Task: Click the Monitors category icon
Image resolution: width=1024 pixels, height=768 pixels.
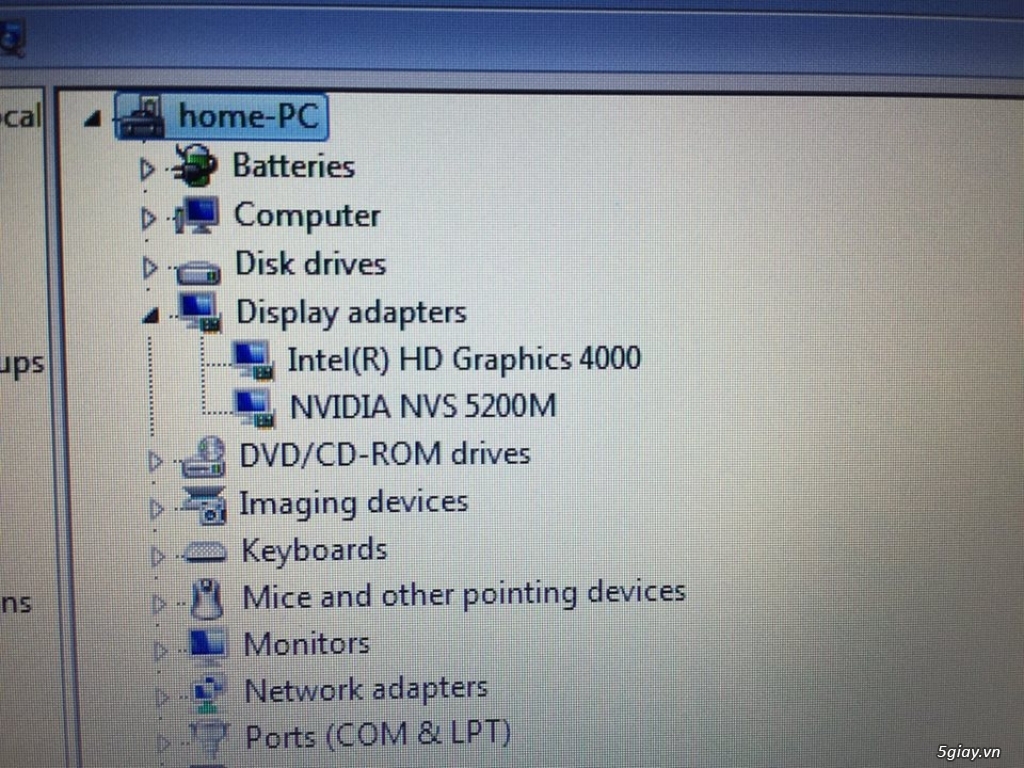Action: (208, 646)
